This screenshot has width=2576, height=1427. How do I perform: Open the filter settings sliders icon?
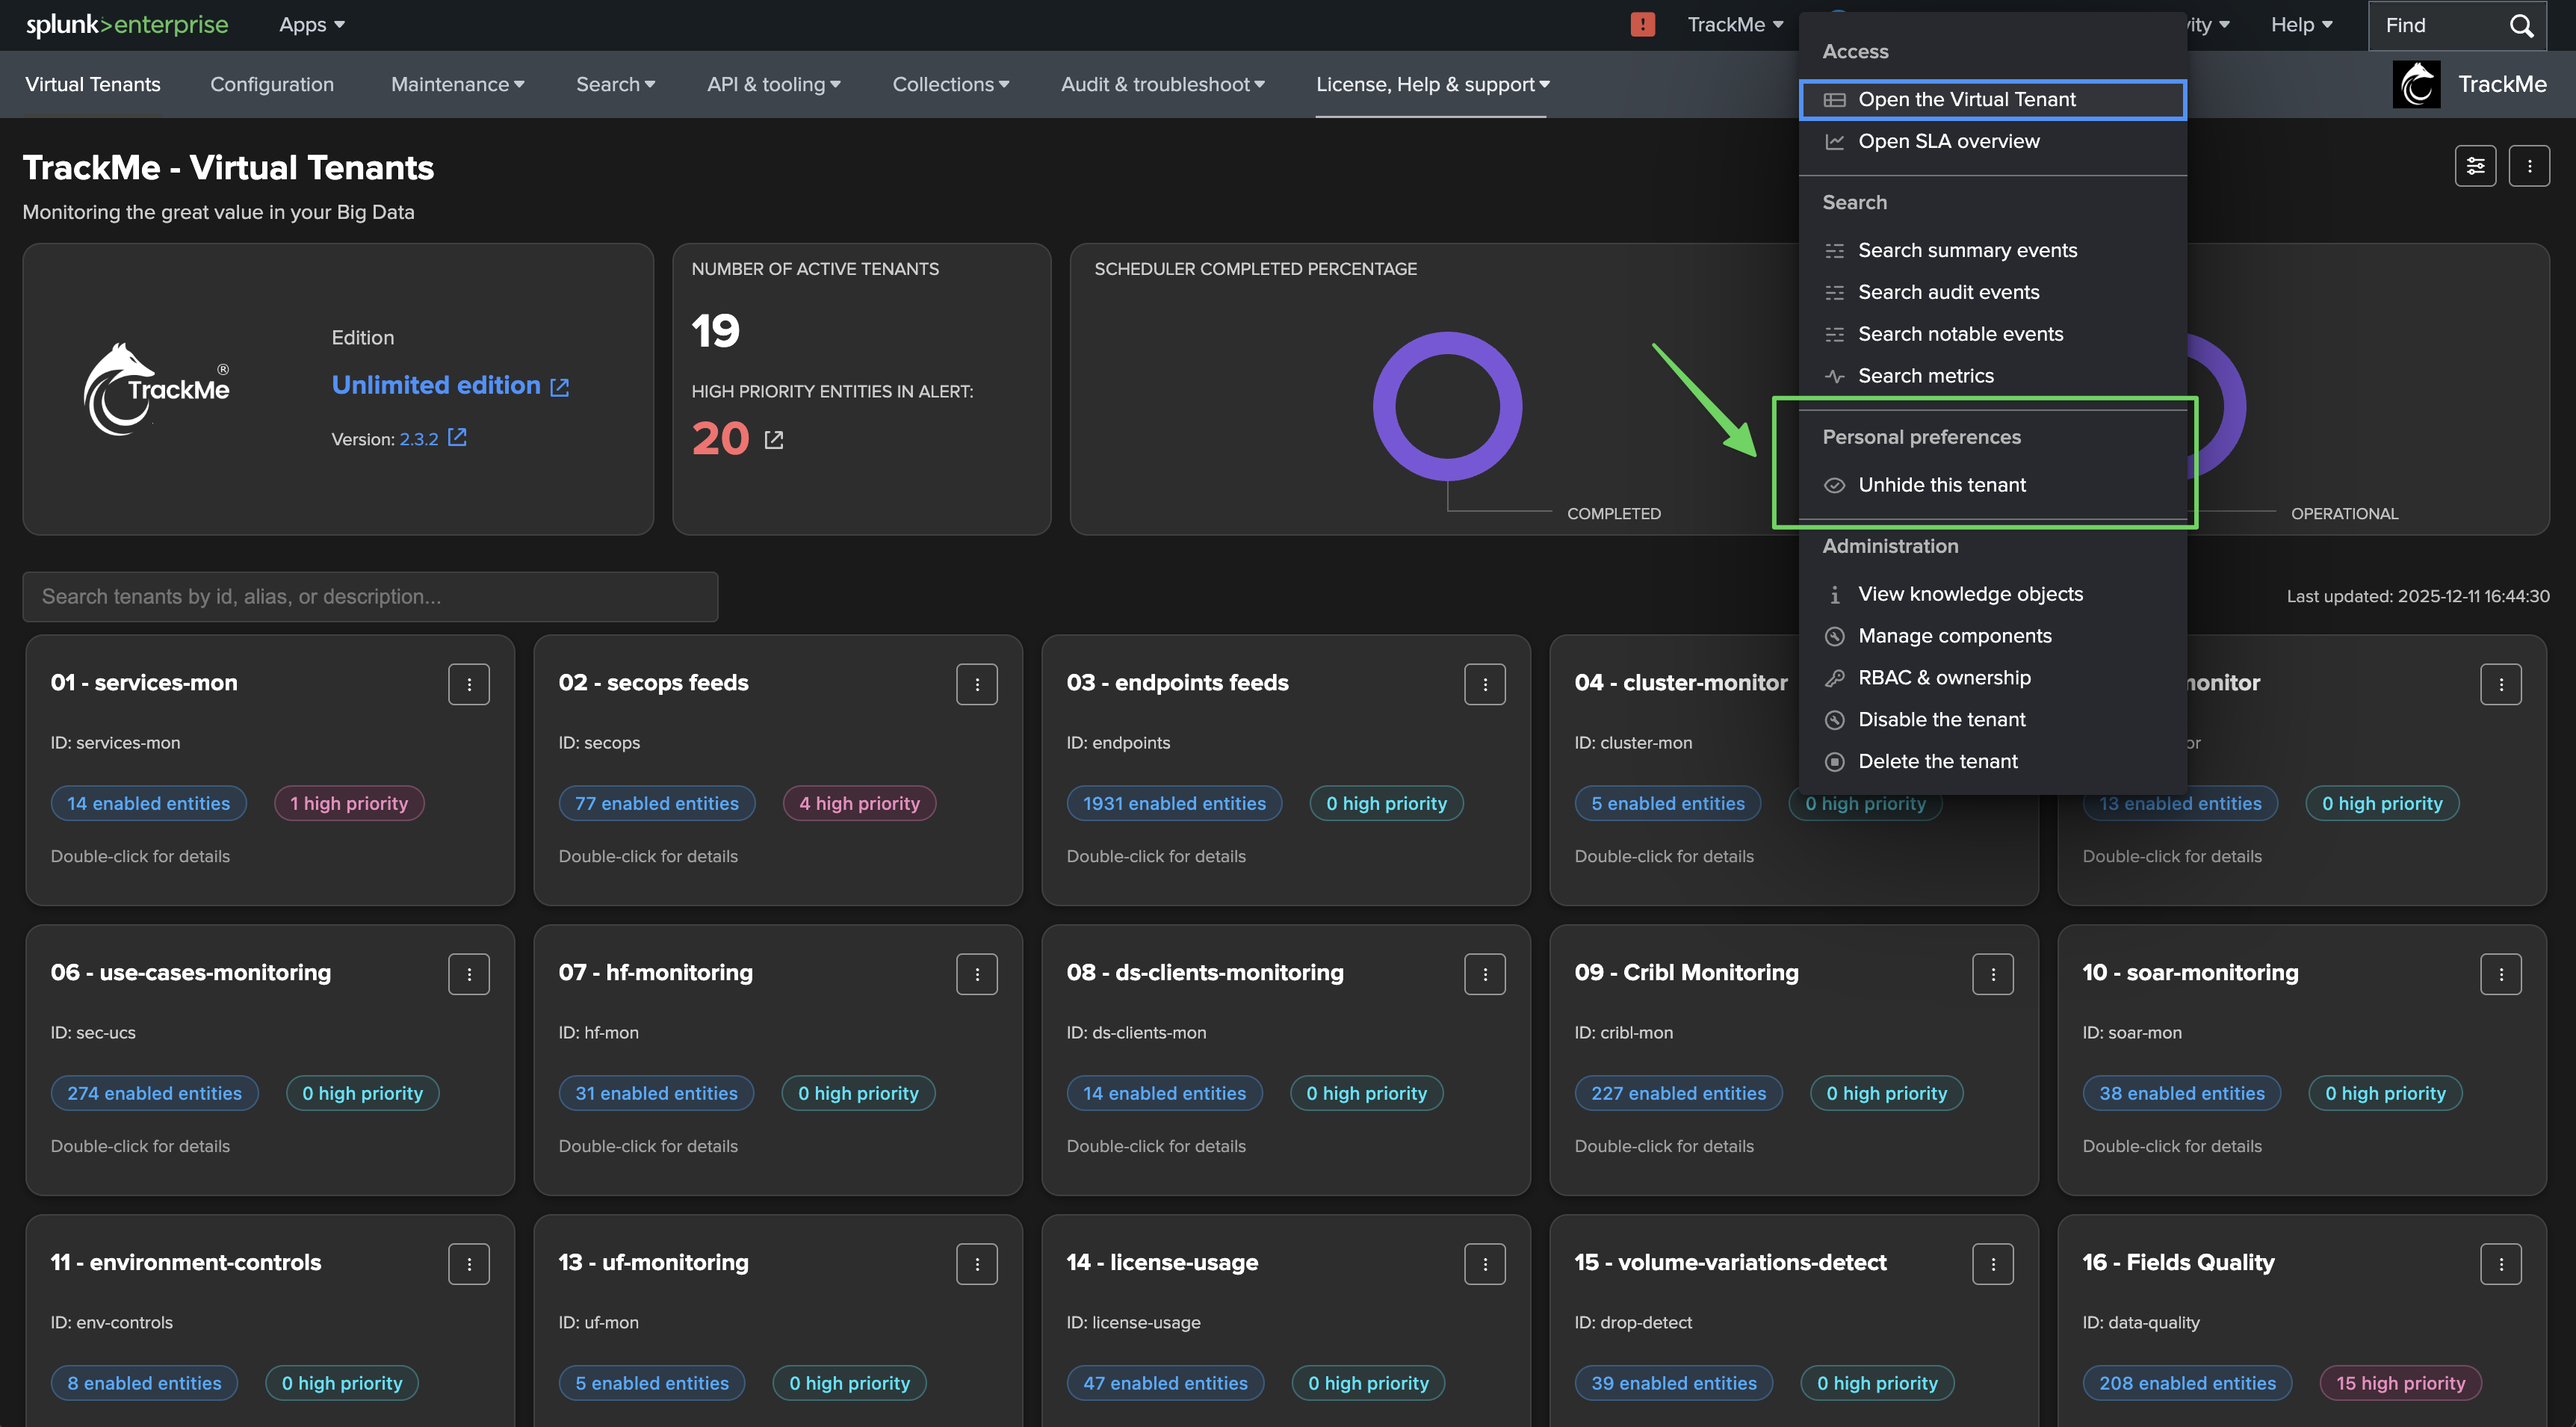click(x=2475, y=166)
